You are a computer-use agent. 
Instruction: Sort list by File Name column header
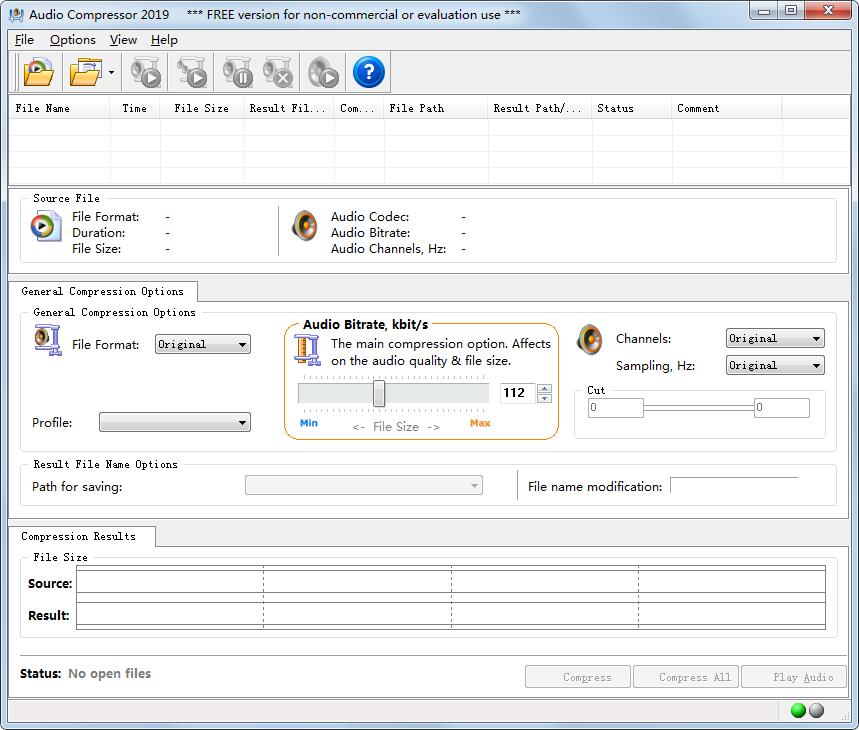58,108
